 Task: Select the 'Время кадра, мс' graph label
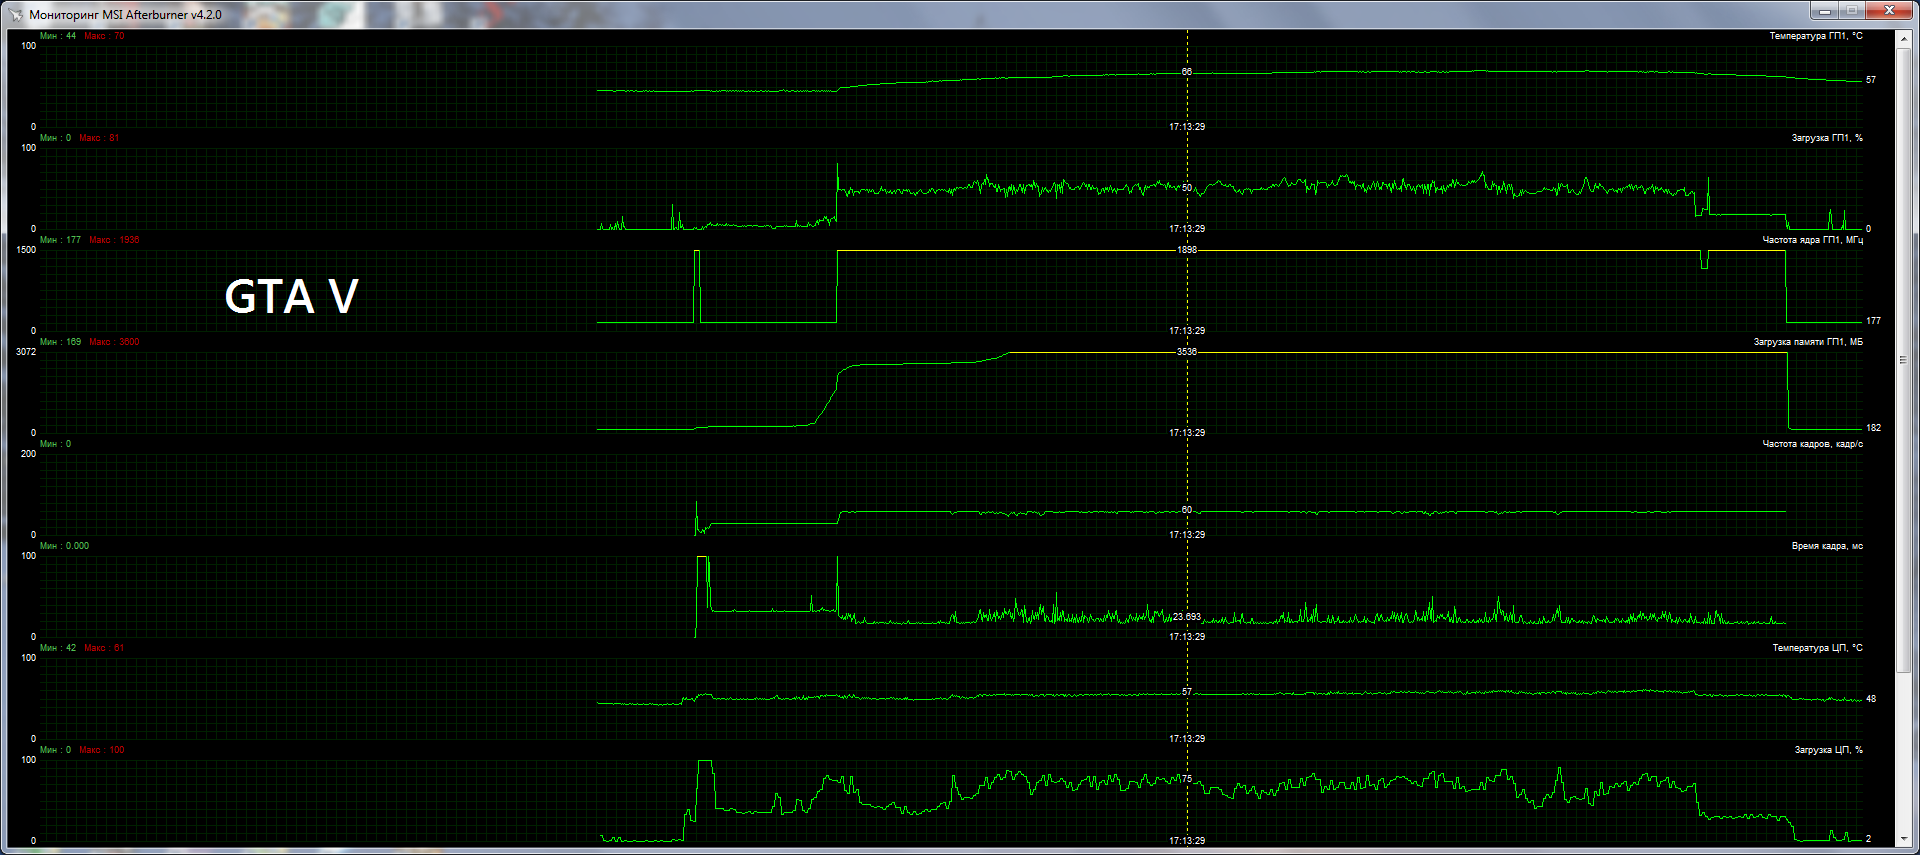tap(1827, 546)
